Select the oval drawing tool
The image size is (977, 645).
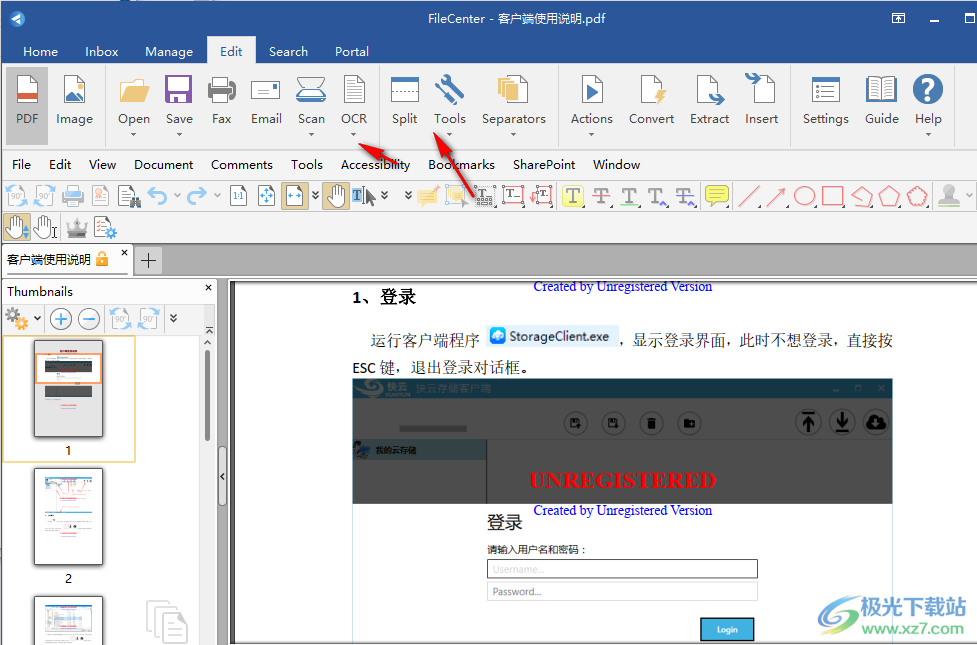[x=804, y=196]
